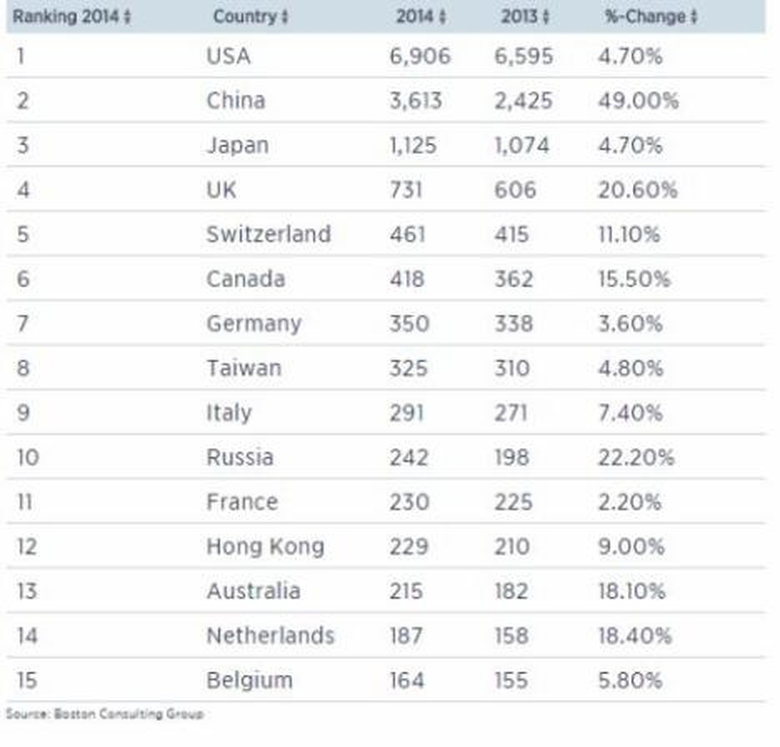Viewport: 780px width, 747px height.
Task: Click sort arrows beside 2014 column header
Action: [x=443, y=18]
